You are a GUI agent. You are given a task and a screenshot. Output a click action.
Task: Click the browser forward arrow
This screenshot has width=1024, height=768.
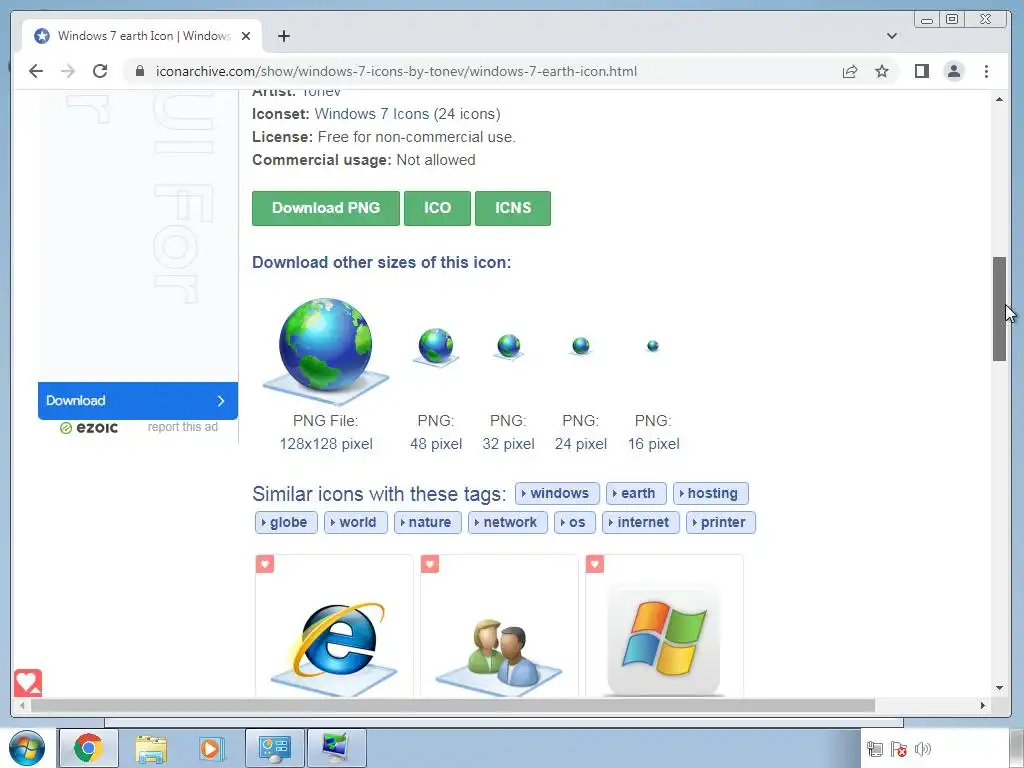[68, 71]
